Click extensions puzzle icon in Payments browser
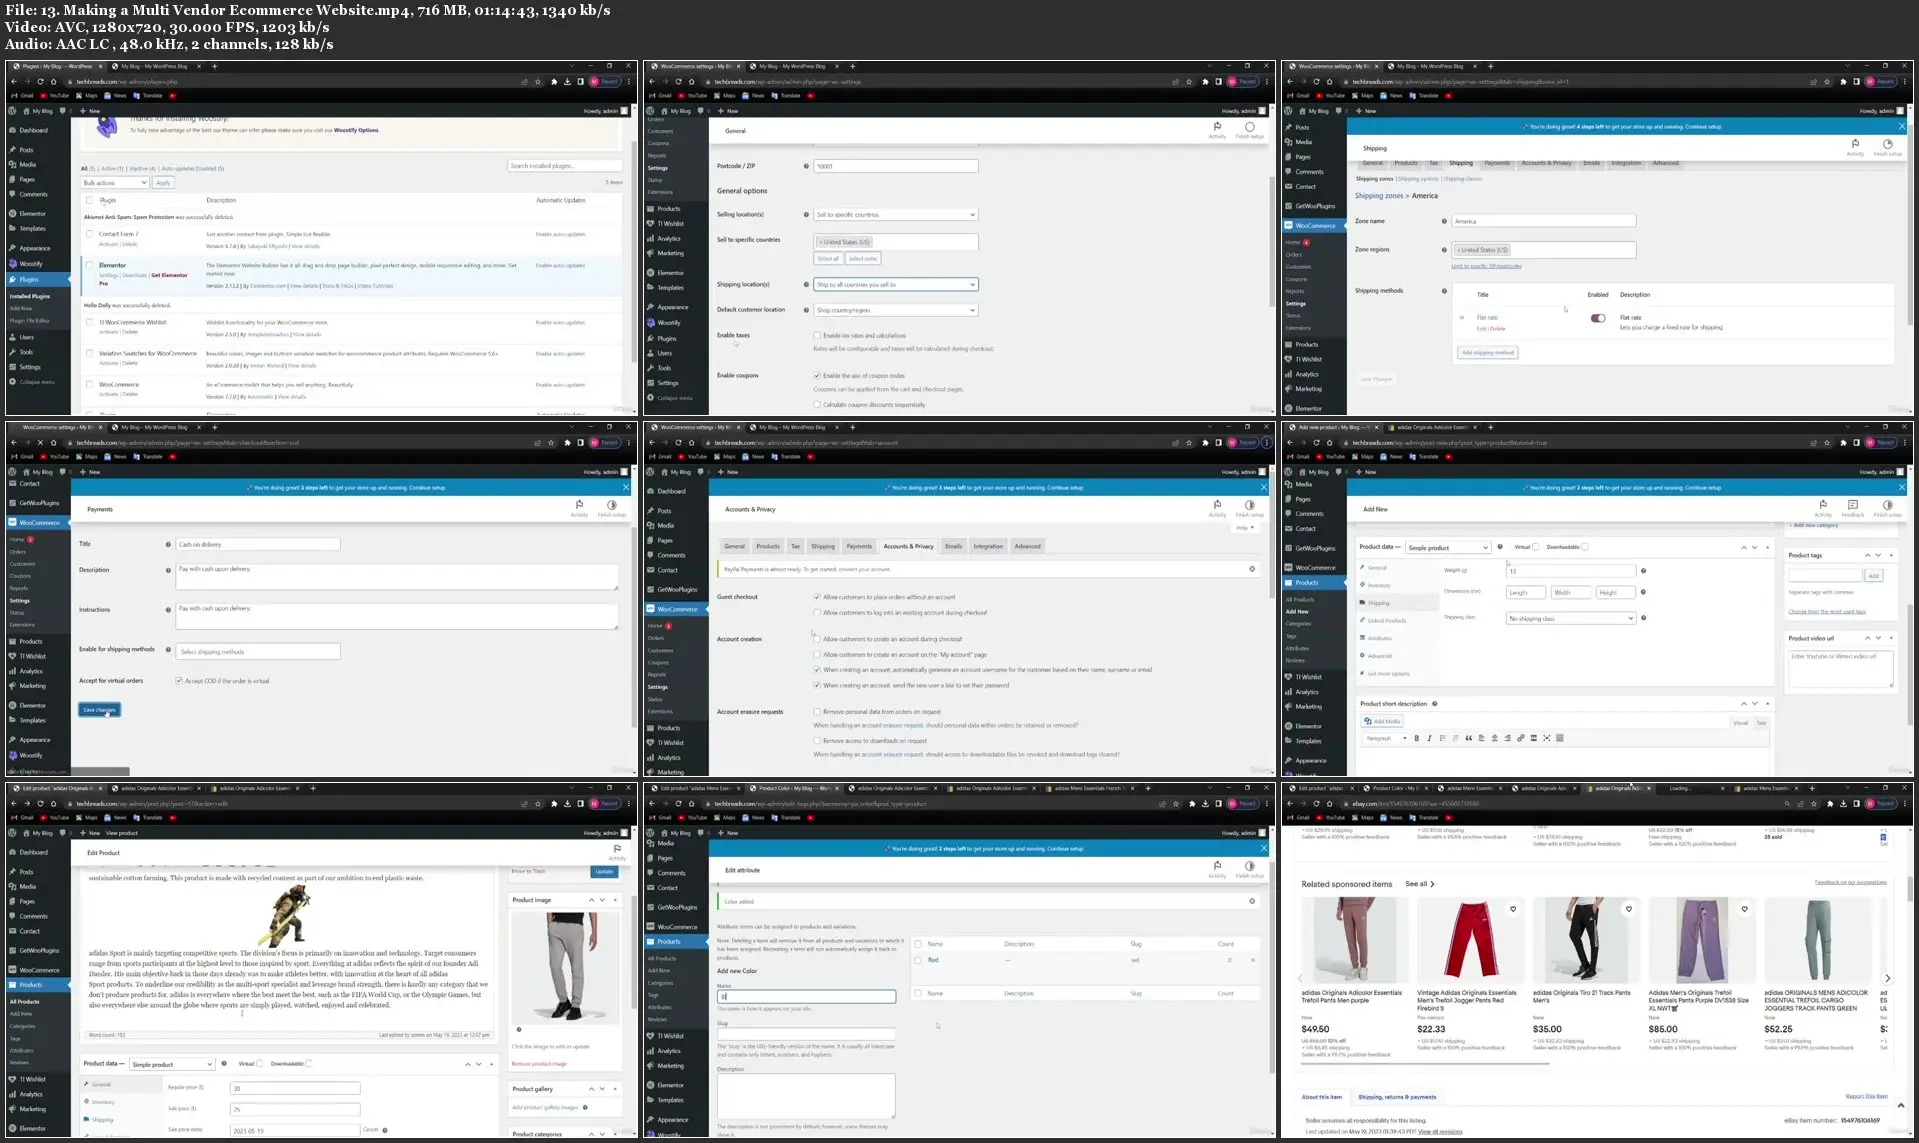 [x=566, y=442]
